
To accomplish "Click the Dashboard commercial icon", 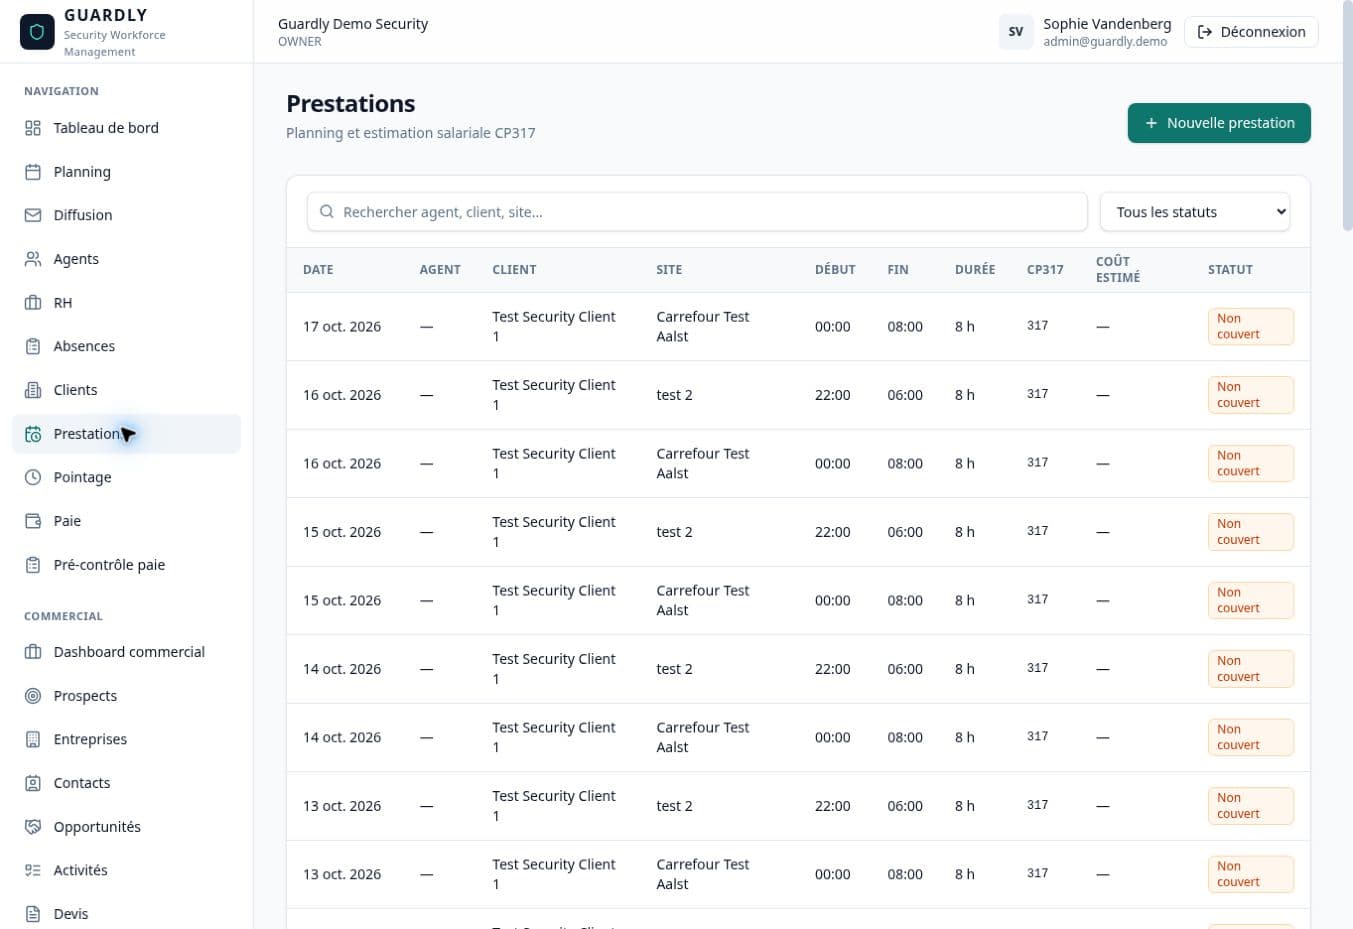I will [33, 652].
